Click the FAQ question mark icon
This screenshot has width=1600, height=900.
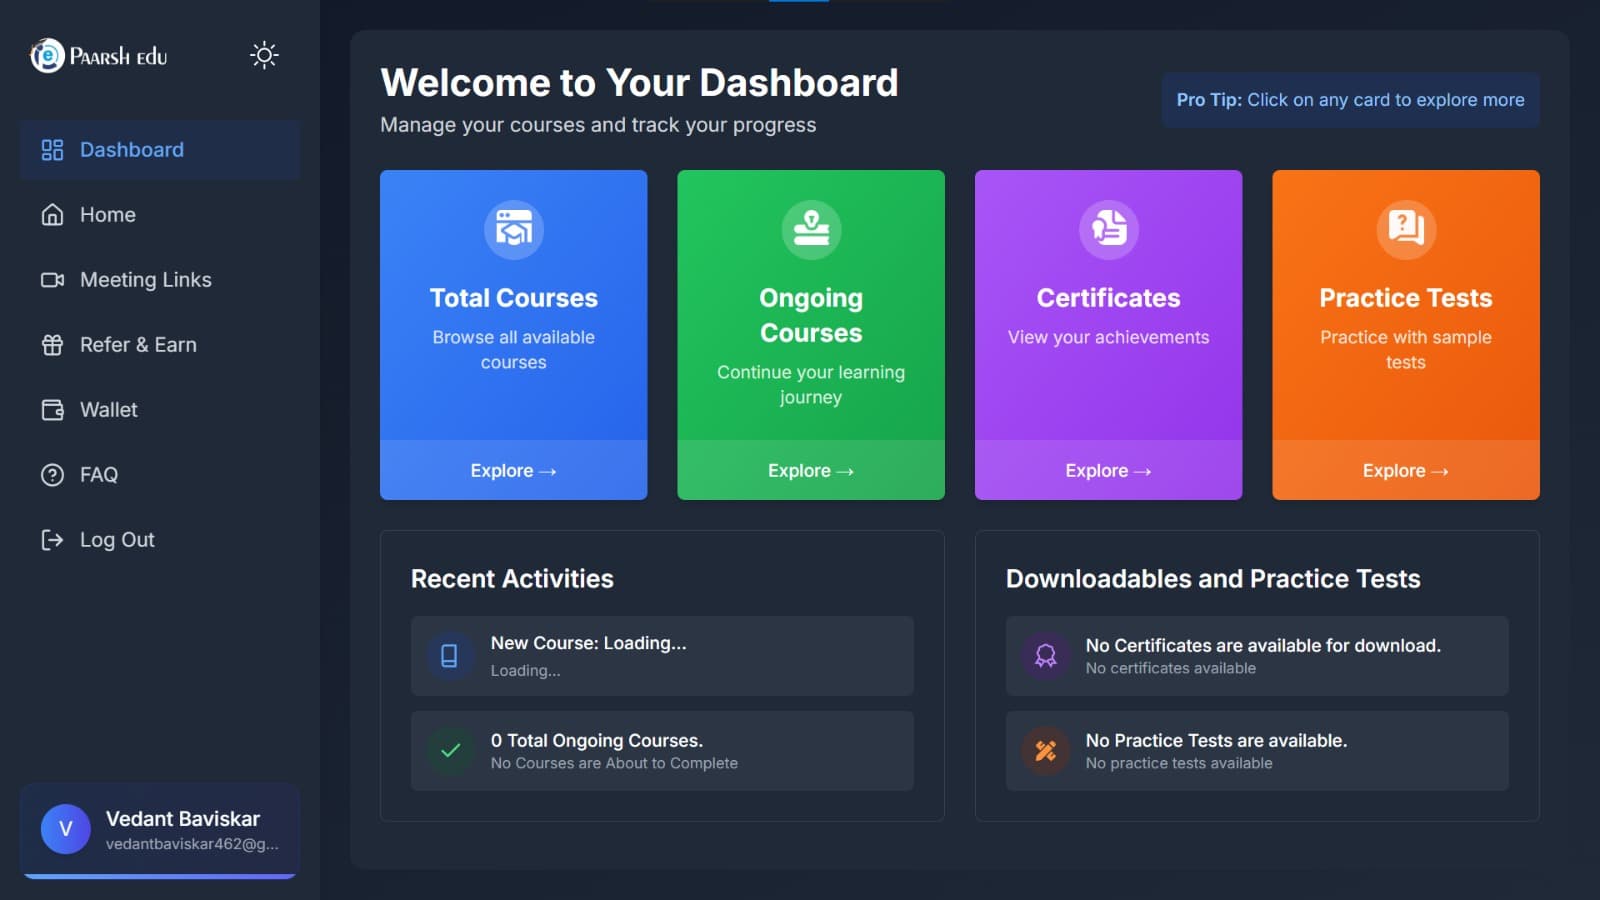pos(52,474)
